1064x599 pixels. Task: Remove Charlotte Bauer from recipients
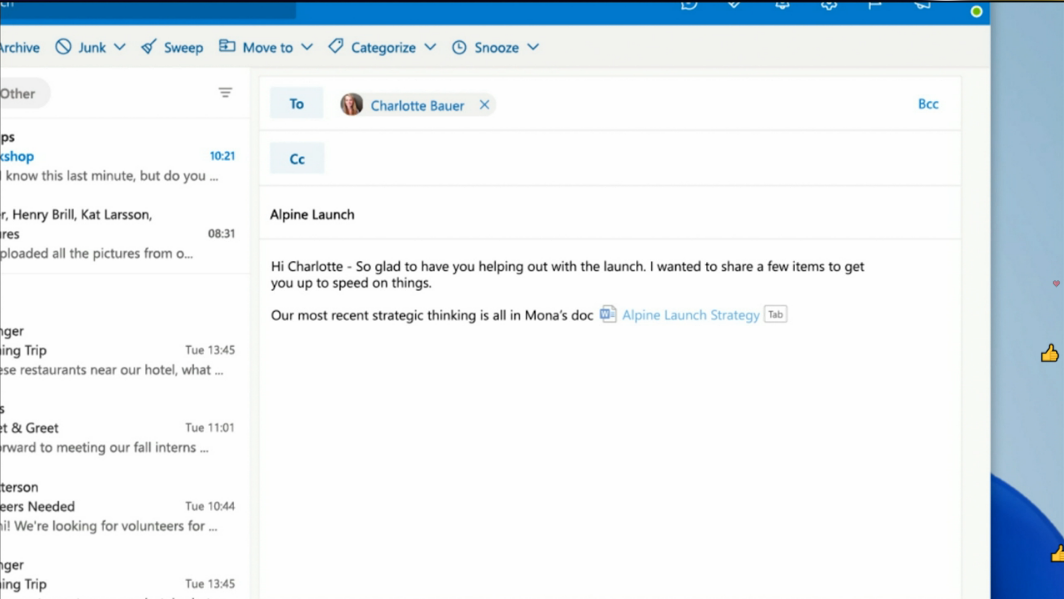(x=484, y=105)
